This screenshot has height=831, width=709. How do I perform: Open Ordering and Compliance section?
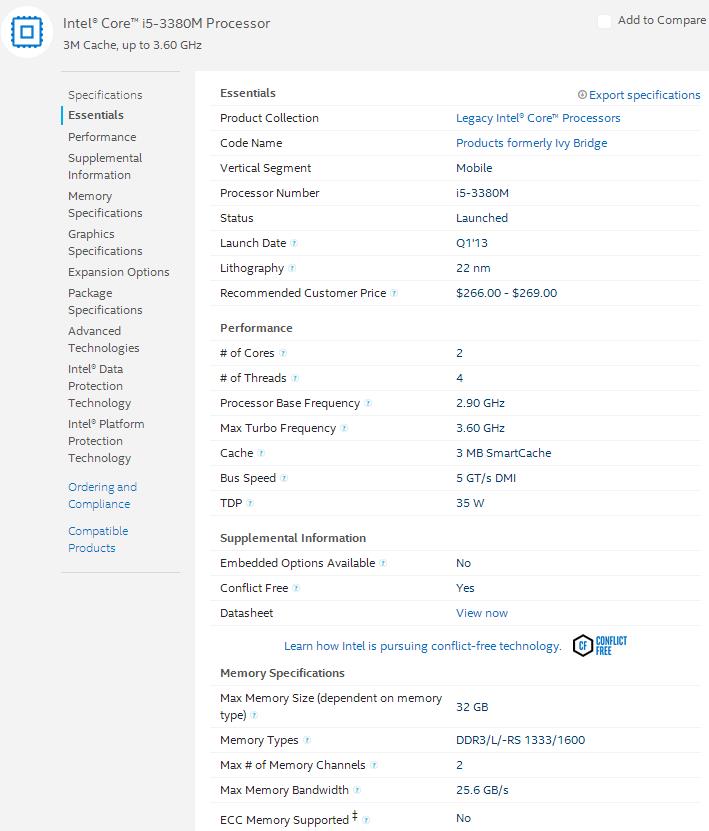pos(102,496)
